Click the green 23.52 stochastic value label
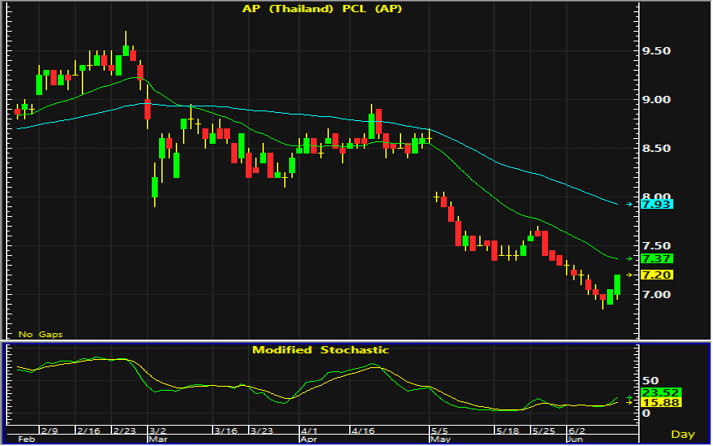713x446 pixels. (661, 392)
